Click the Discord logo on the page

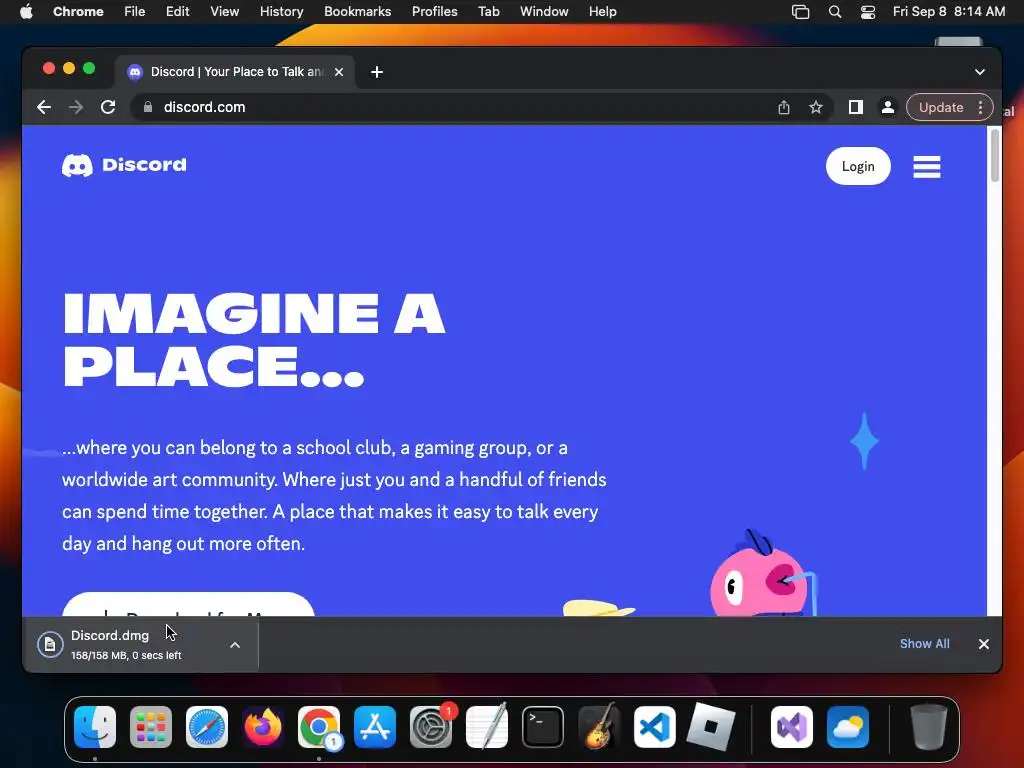tap(124, 165)
